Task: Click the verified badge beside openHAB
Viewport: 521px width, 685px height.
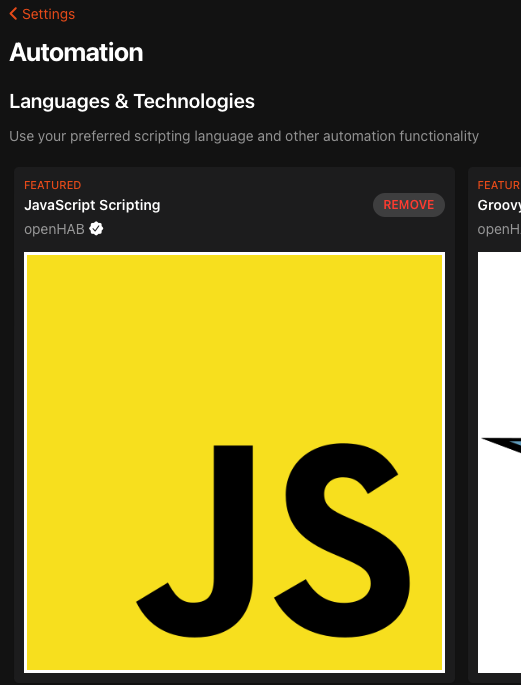Action: (96, 228)
